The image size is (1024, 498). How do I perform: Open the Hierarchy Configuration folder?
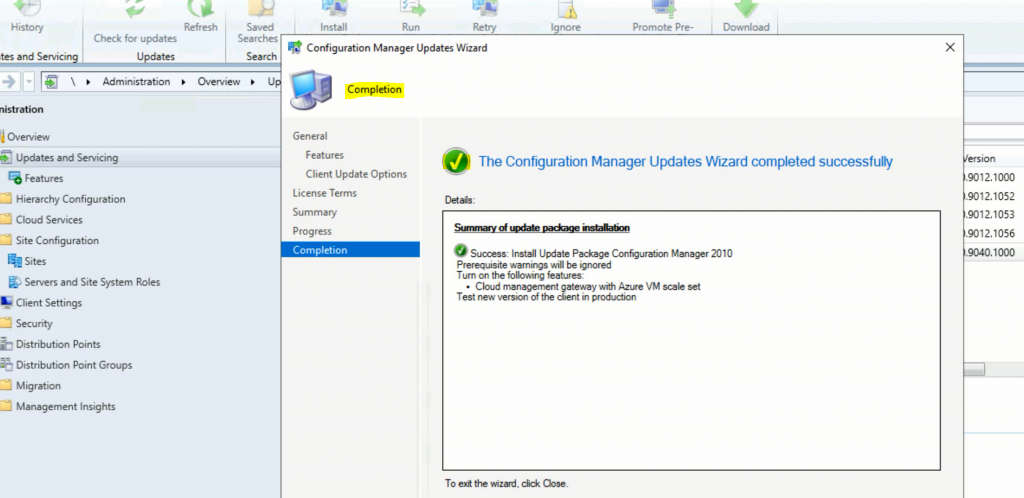click(70, 199)
